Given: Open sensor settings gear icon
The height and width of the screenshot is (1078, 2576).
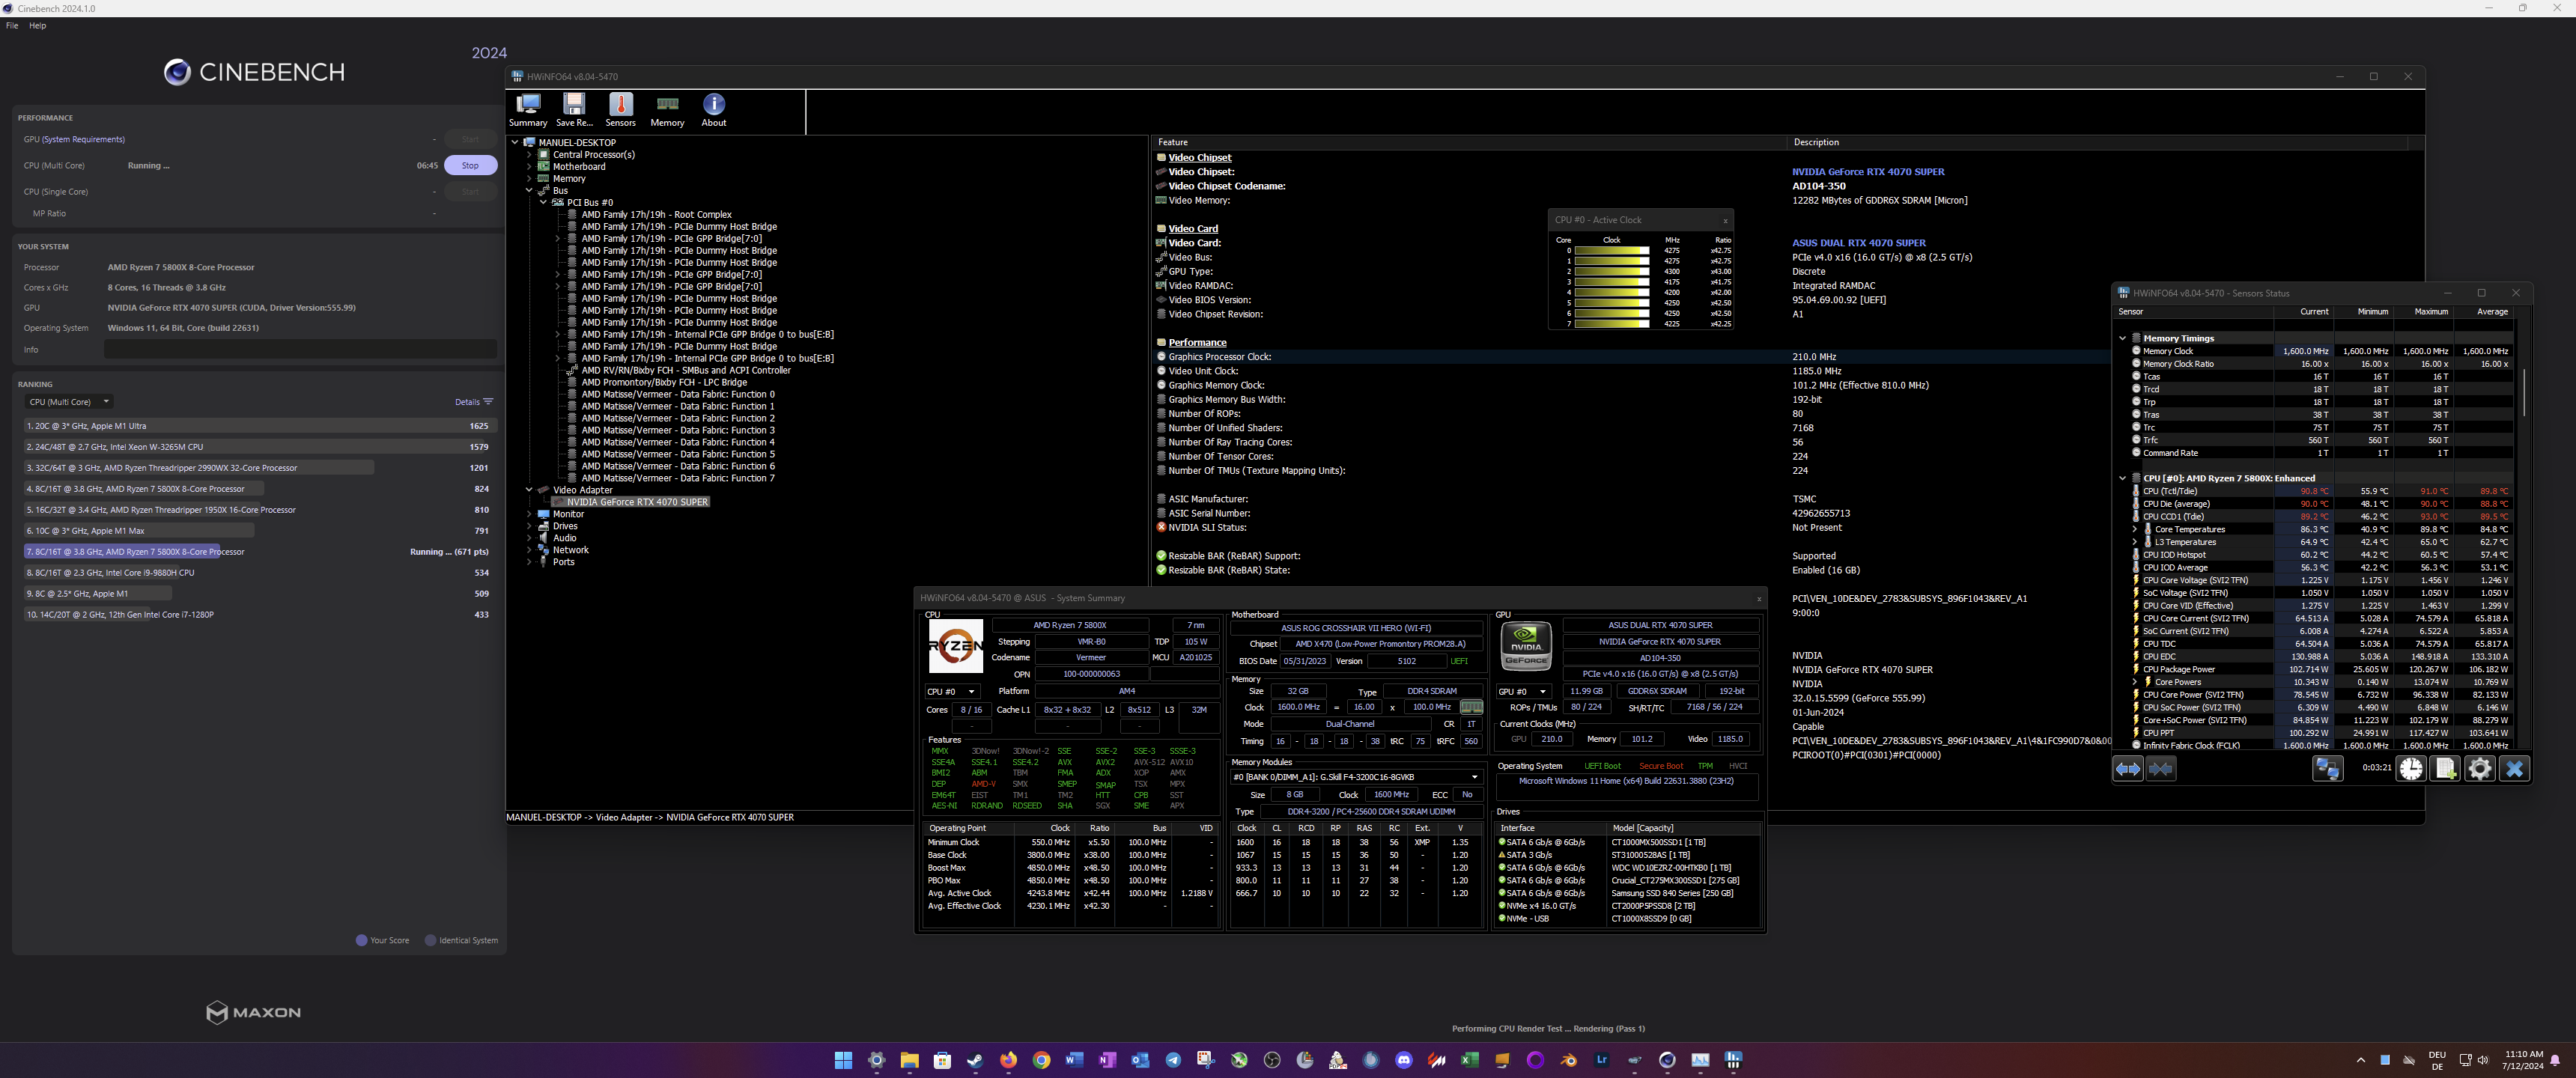Looking at the screenshot, I should (x=2479, y=768).
